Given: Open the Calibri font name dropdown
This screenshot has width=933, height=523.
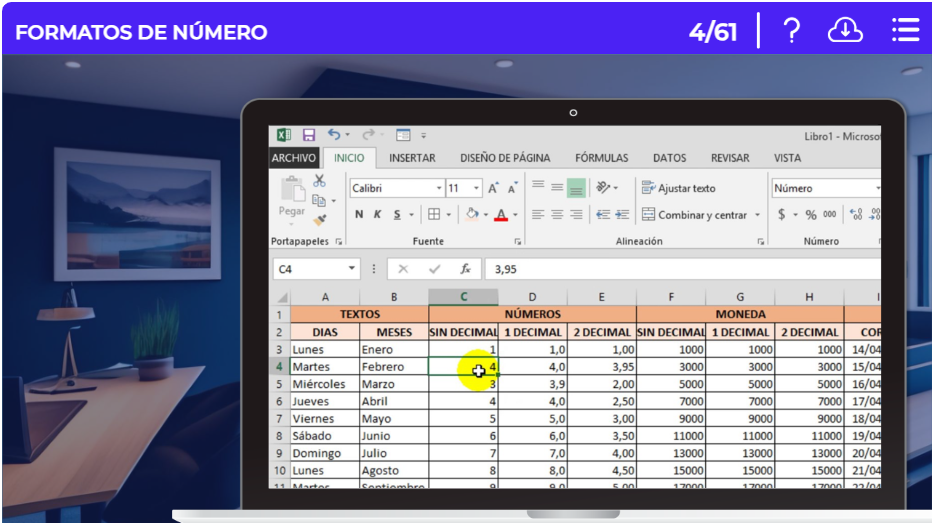Looking at the screenshot, I should [x=439, y=188].
